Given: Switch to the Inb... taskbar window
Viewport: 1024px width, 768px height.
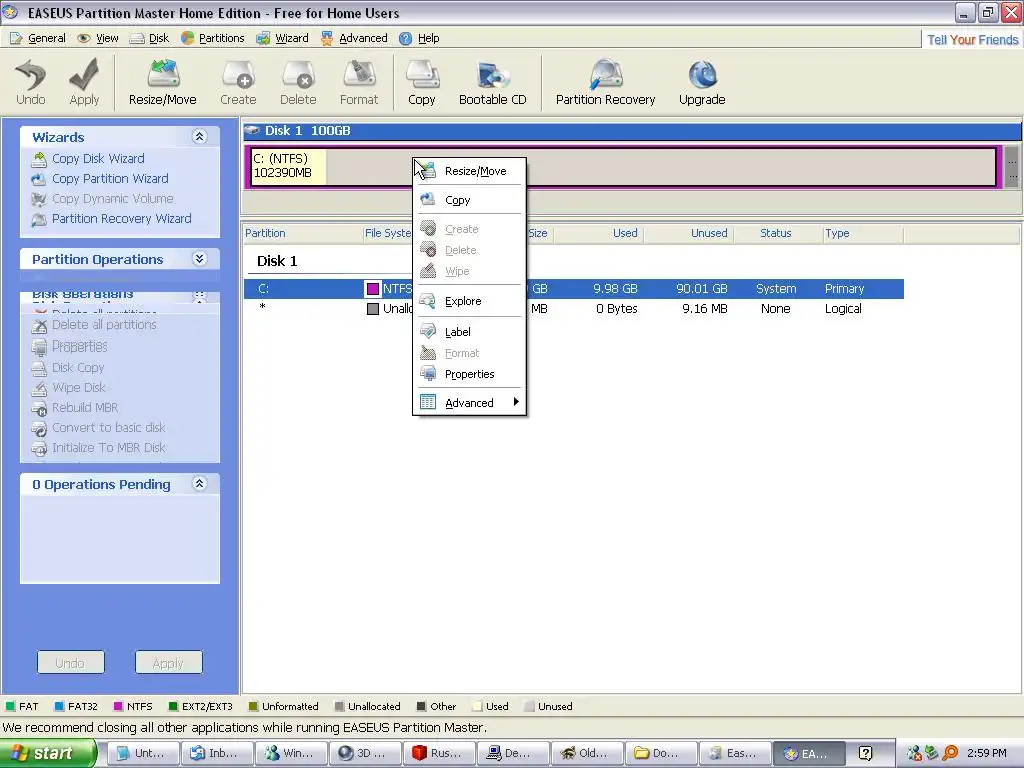Looking at the screenshot, I should (x=216, y=753).
